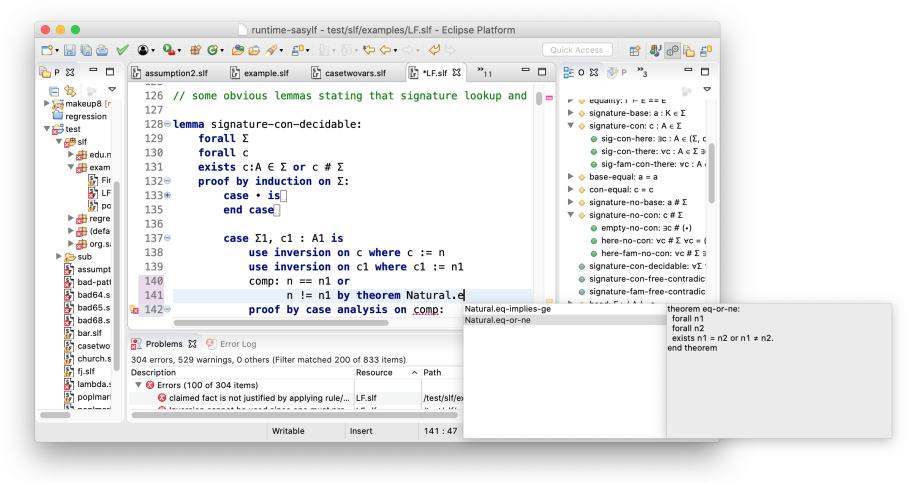Image resolution: width=909 pixels, height=483 pixels.
Task: Click the Quick Access search field
Action: (577, 50)
